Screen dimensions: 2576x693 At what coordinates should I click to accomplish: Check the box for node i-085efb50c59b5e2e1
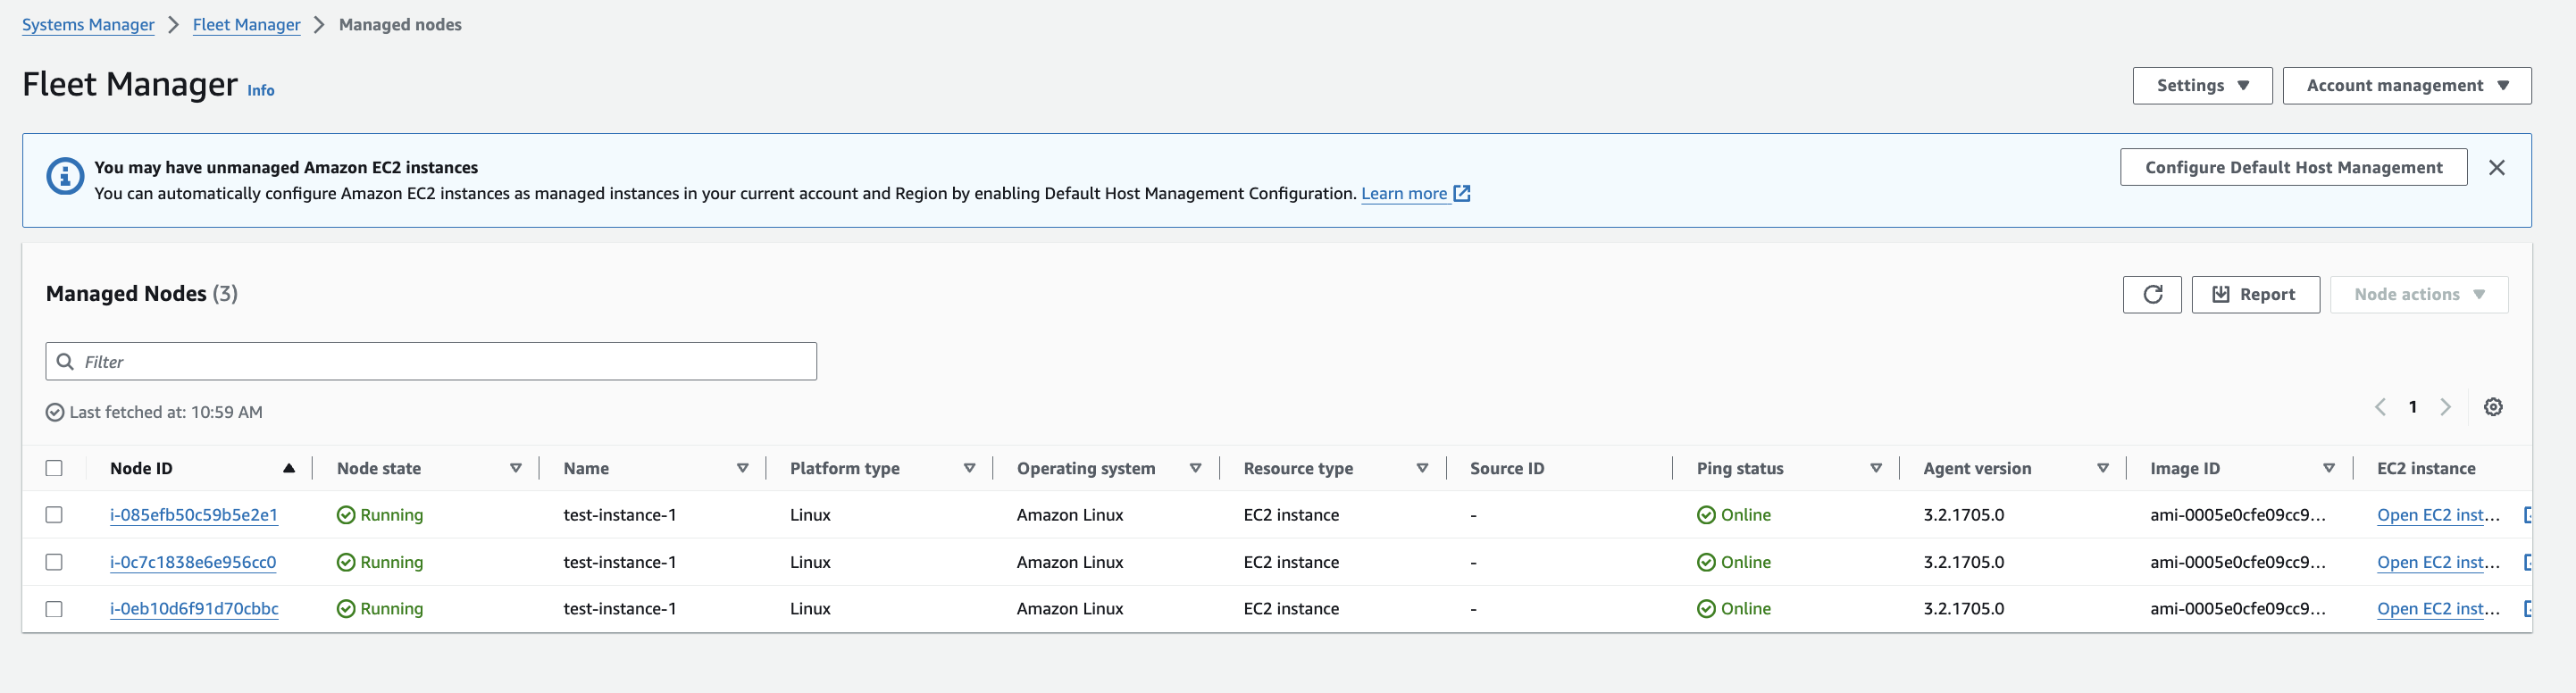coord(54,515)
